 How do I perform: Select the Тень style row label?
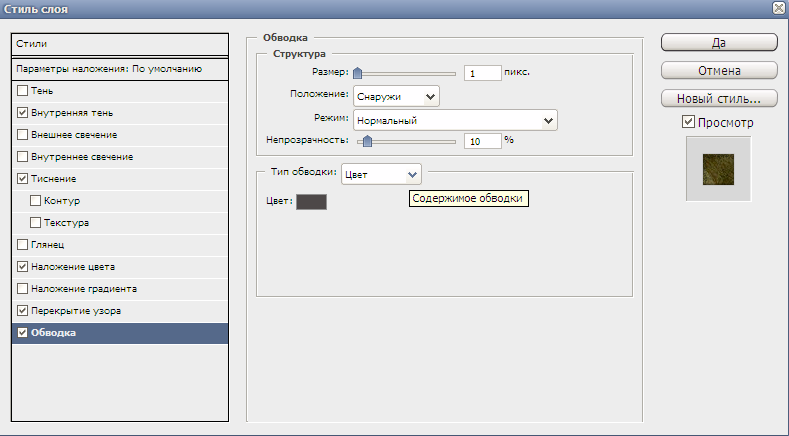(42, 91)
